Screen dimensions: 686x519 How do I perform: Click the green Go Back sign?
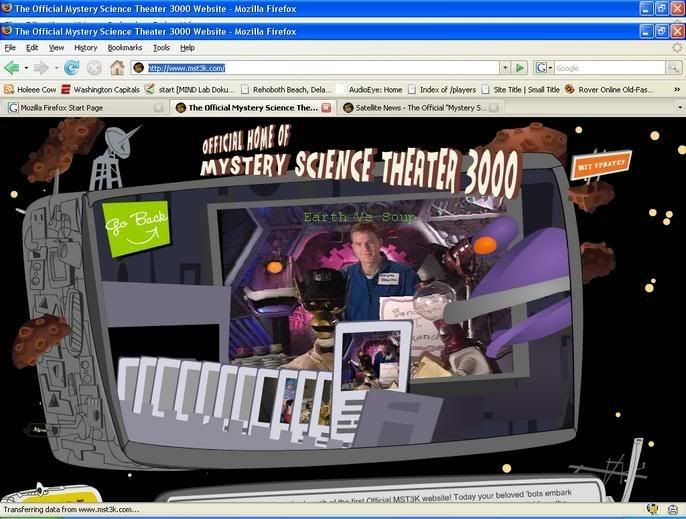pyautogui.click(x=136, y=227)
